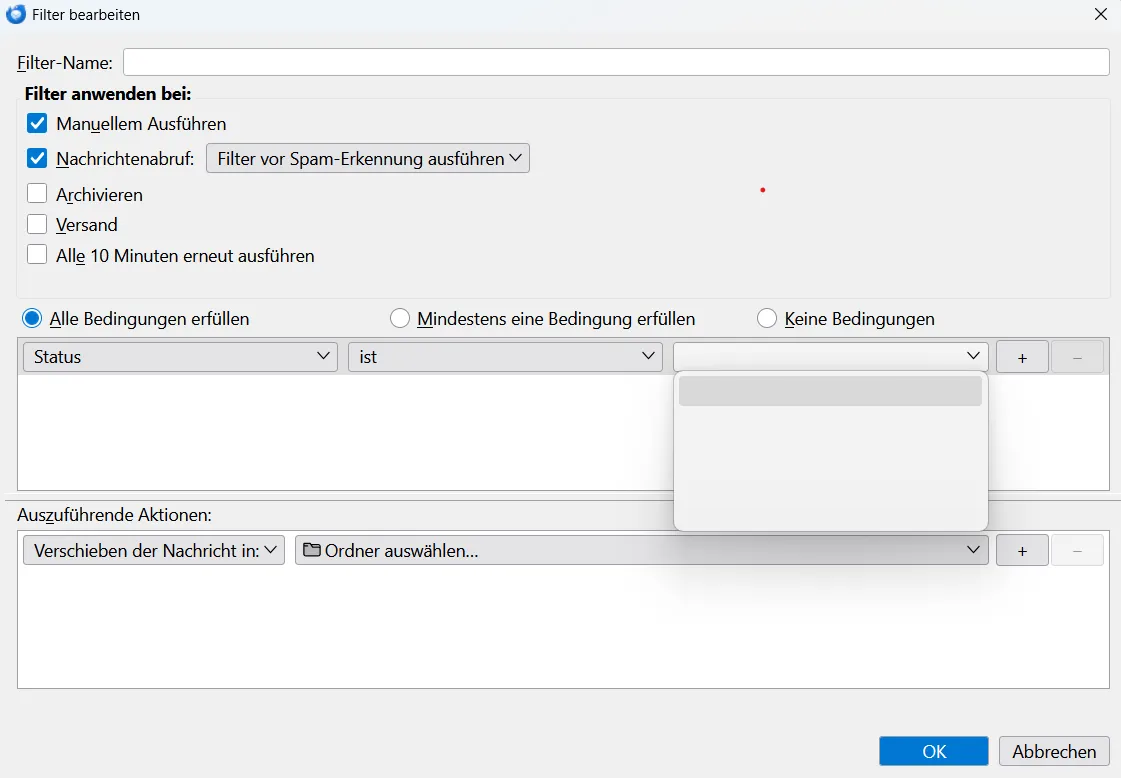The image size is (1121, 778).
Task: Uncheck Manuellem Ausführen checkbox
Action: coord(37,124)
